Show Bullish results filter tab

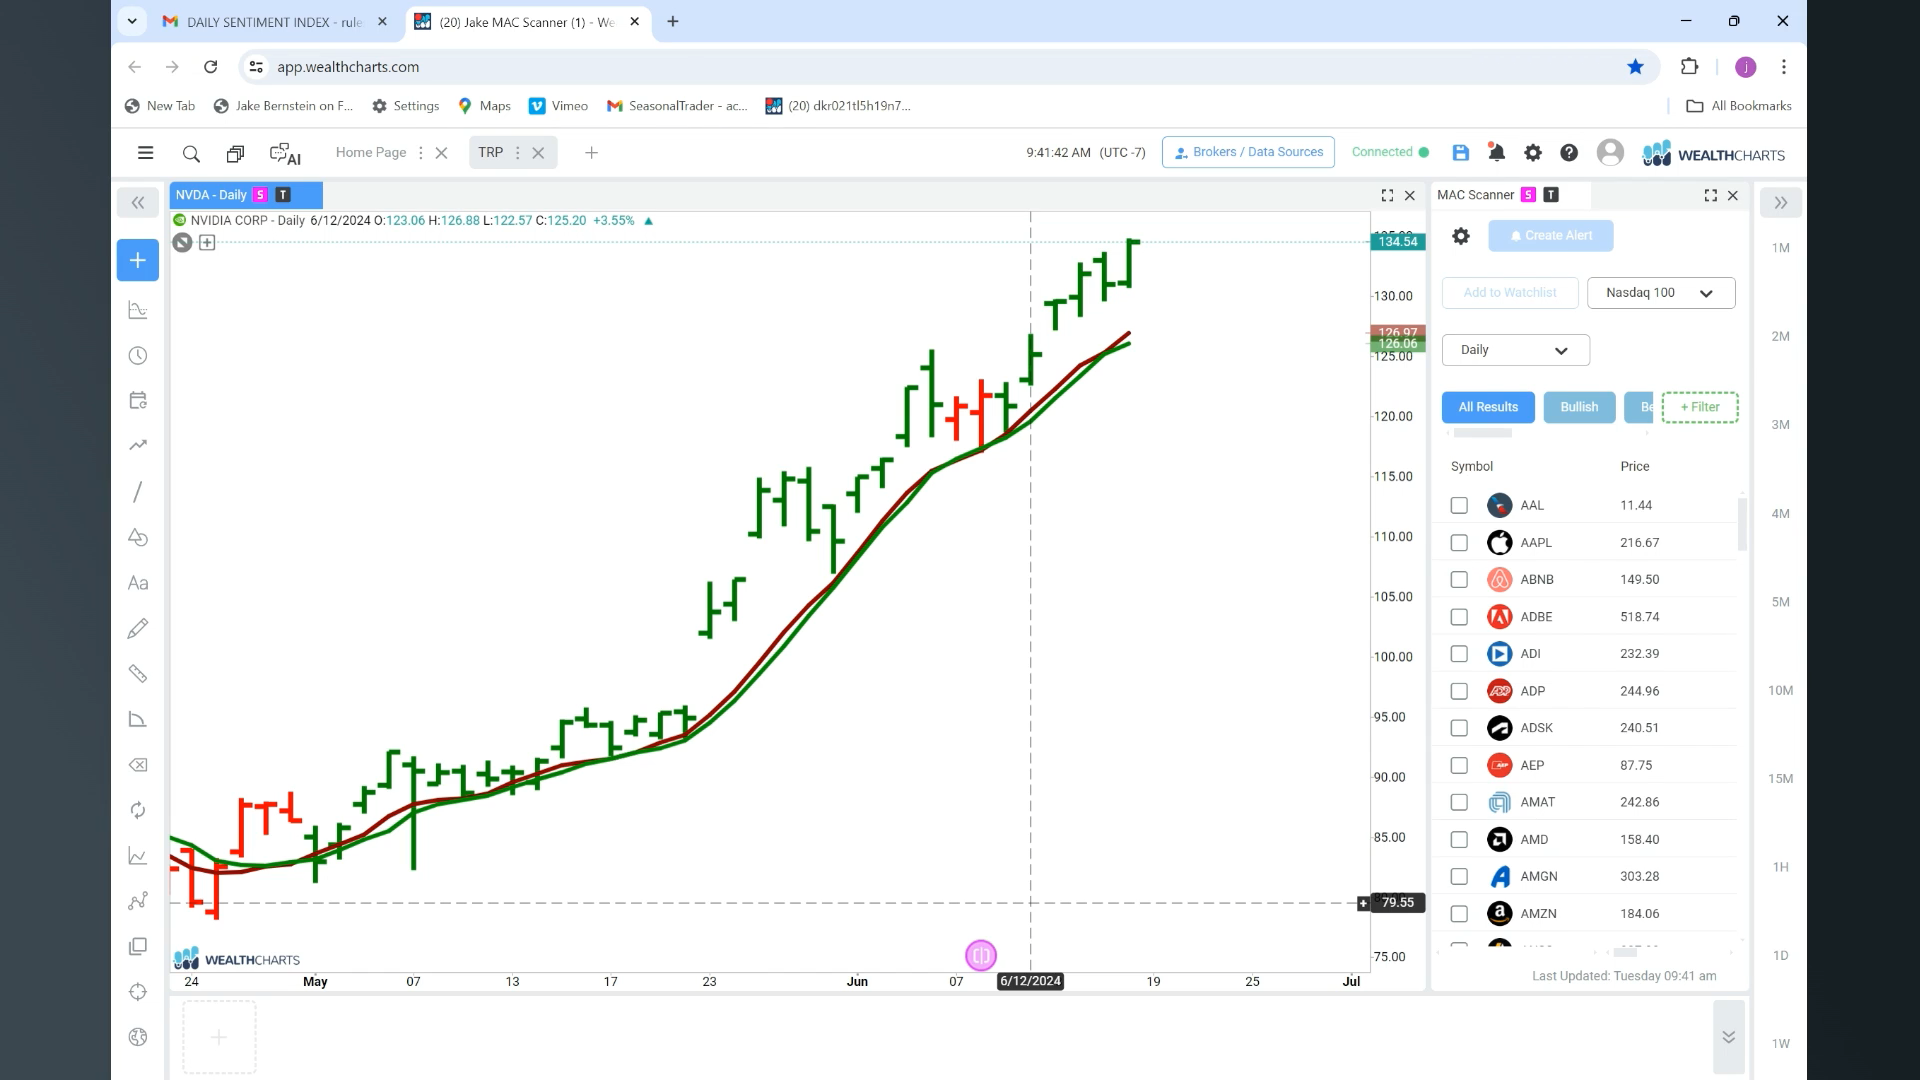click(x=1579, y=407)
